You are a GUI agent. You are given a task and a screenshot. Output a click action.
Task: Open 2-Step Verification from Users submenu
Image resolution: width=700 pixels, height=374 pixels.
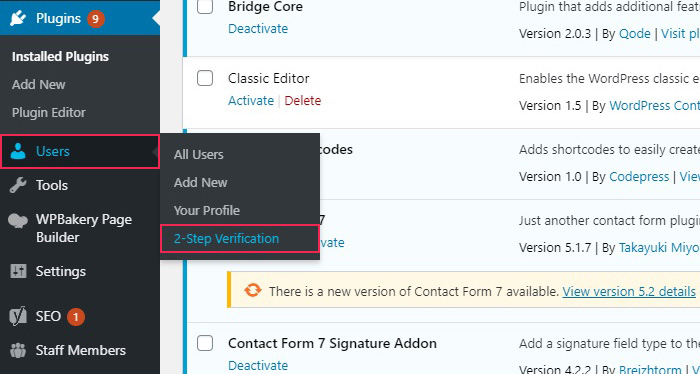(x=226, y=238)
